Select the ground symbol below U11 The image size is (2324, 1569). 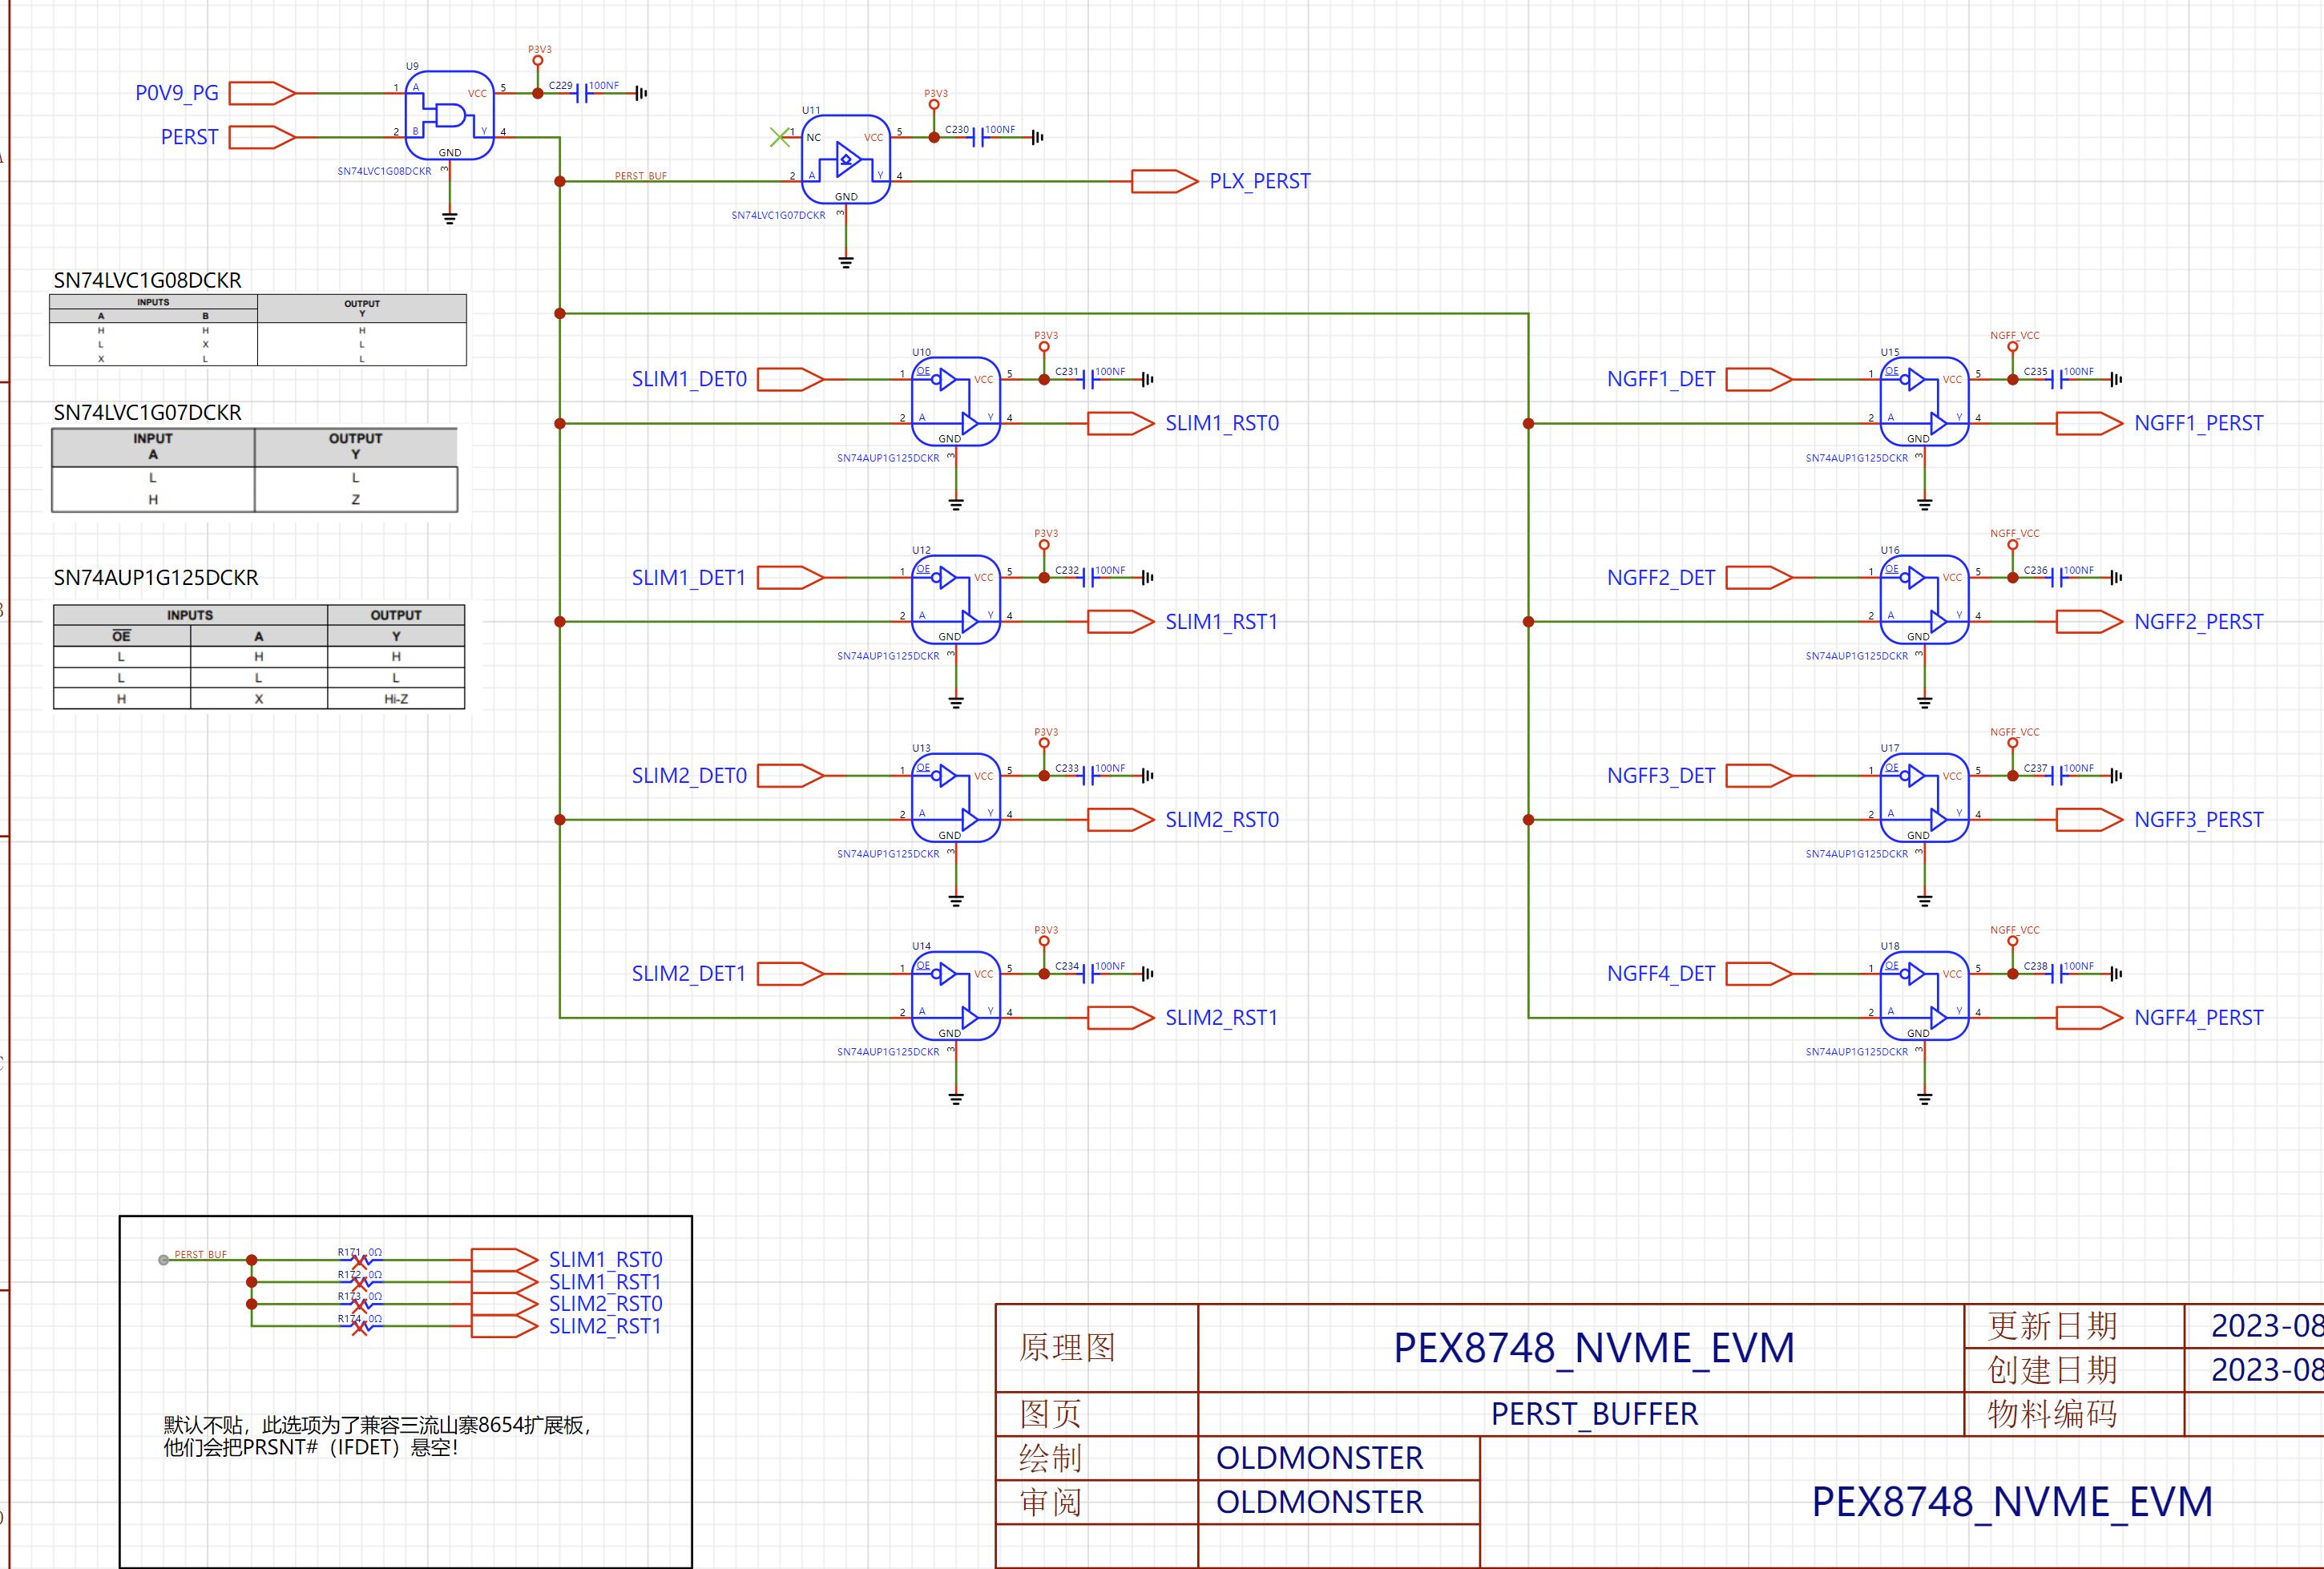pos(846,261)
